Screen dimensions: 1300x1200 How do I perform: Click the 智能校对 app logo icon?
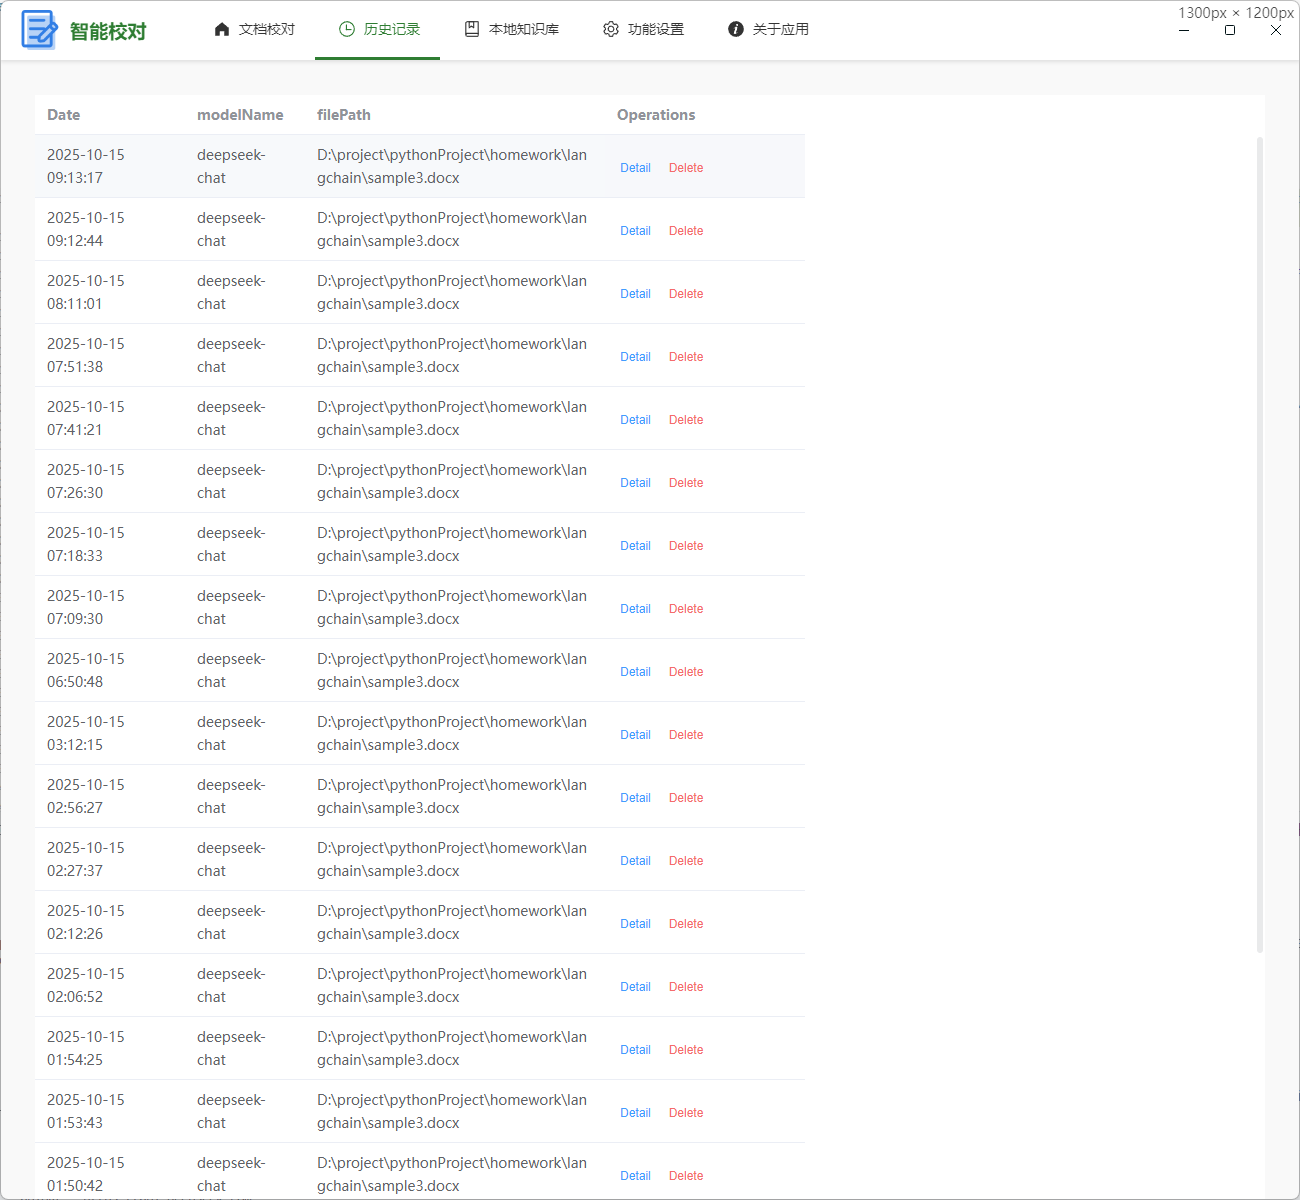(x=39, y=30)
